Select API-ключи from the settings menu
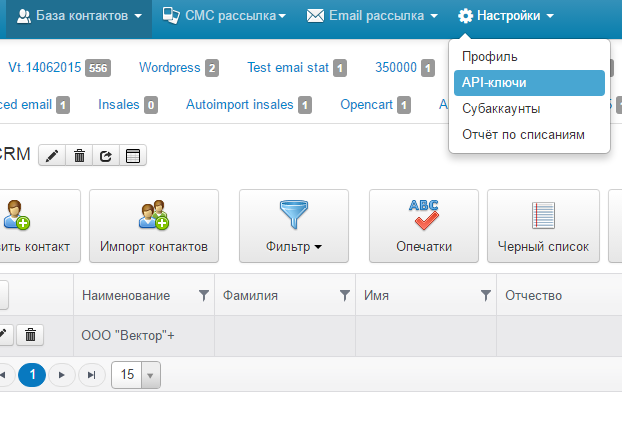 (x=529, y=83)
